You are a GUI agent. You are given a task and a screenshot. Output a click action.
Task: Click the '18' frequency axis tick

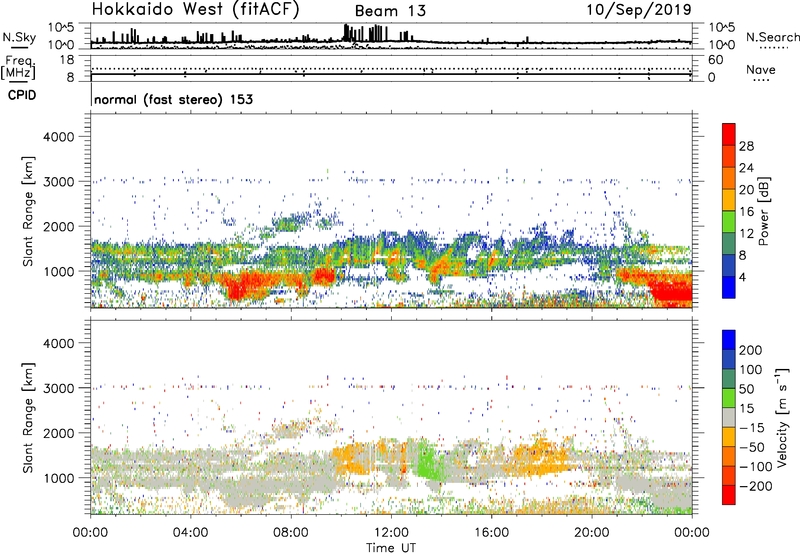[x=66, y=60]
